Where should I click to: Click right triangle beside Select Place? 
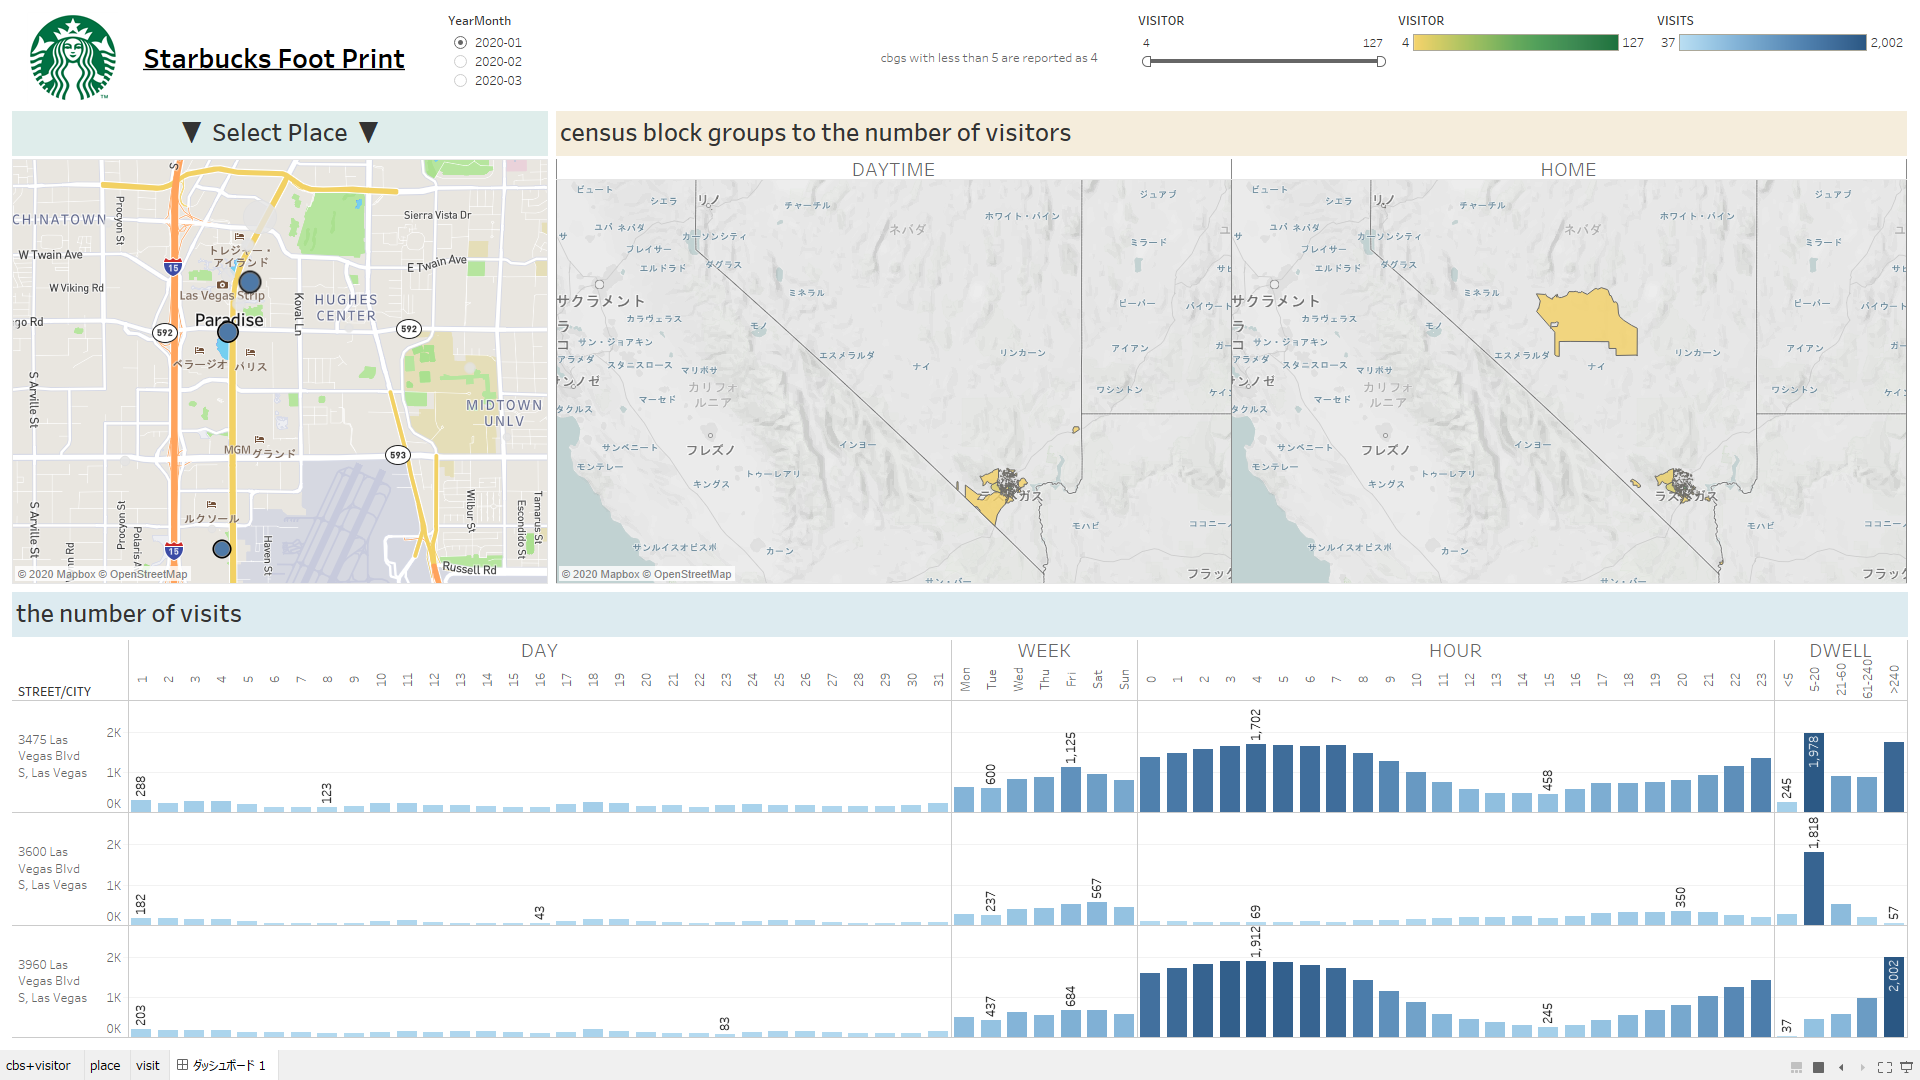368,133
